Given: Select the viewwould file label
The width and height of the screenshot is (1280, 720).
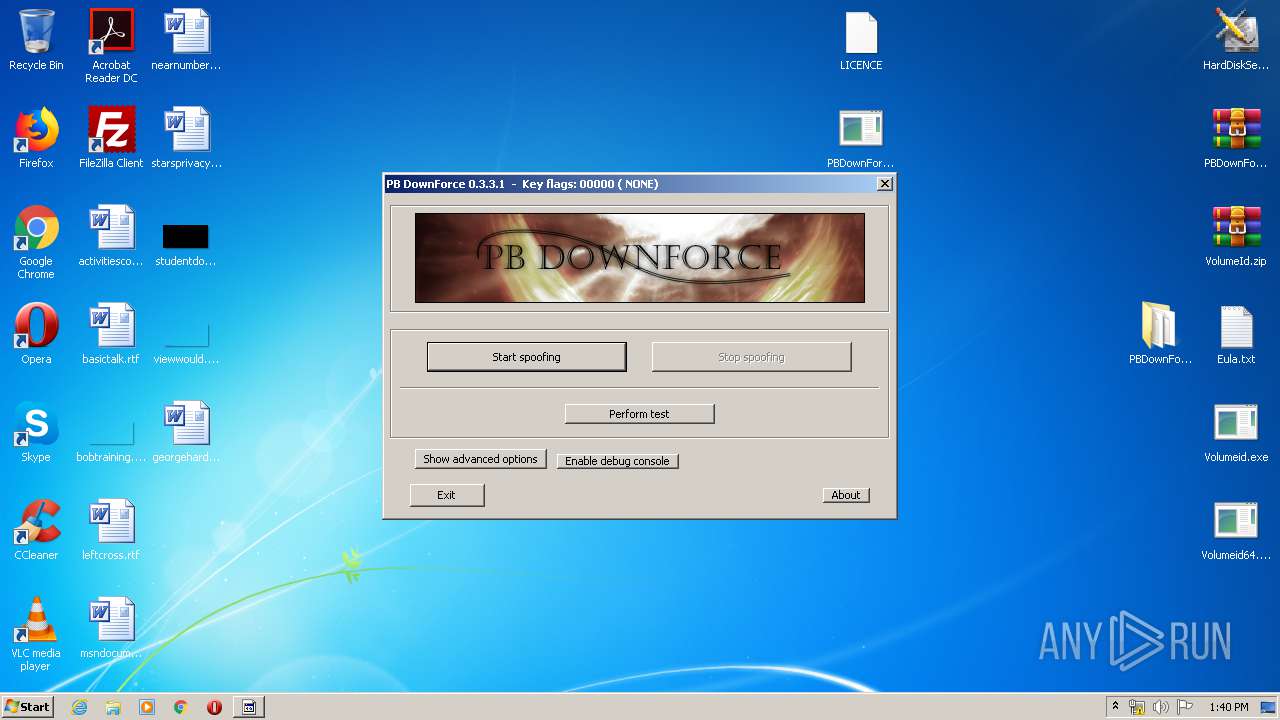Looking at the screenshot, I should (x=186, y=359).
